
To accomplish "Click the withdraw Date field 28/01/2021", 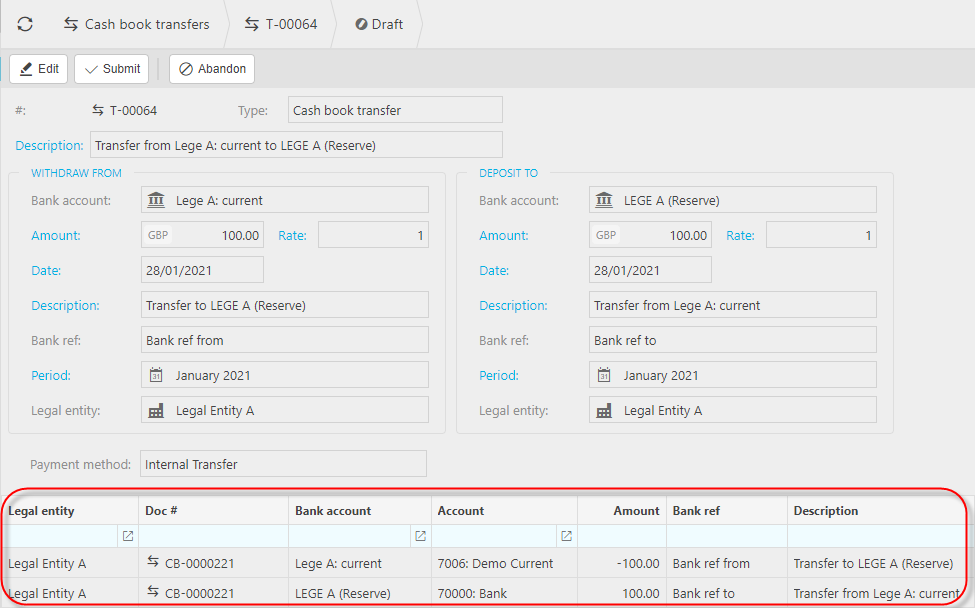I will coord(202,270).
